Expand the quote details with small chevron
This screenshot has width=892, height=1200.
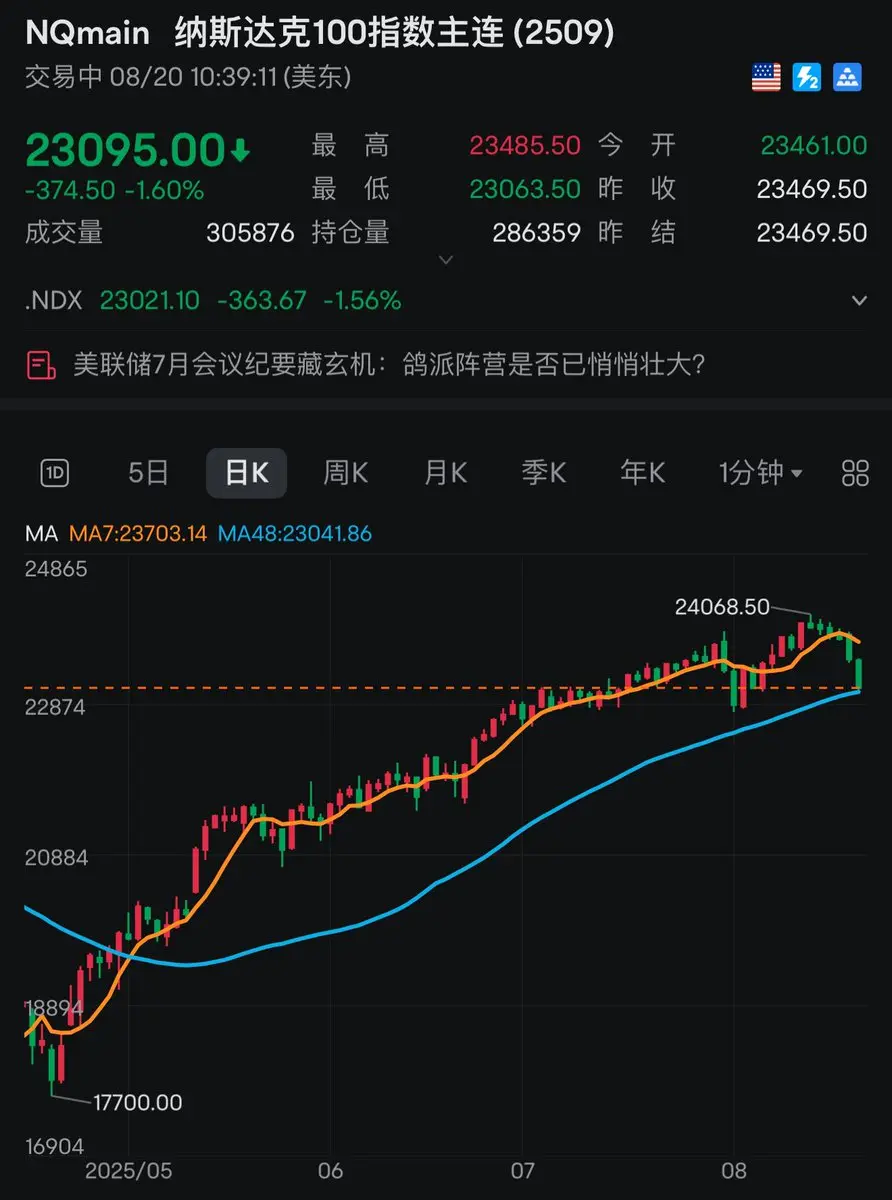click(x=447, y=260)
